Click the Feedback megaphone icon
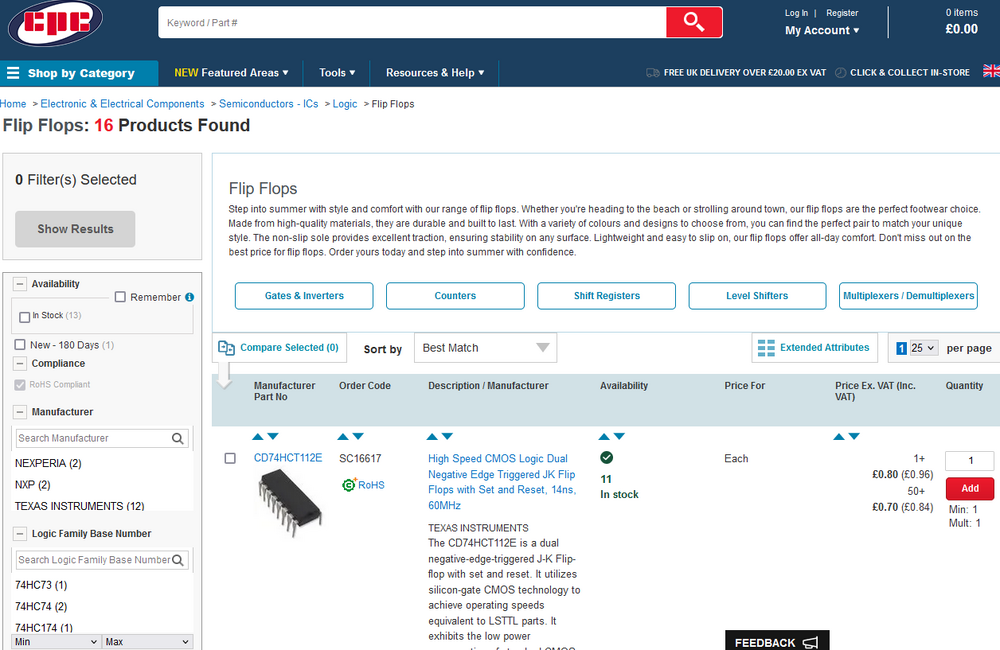 (x=810, y=642)
